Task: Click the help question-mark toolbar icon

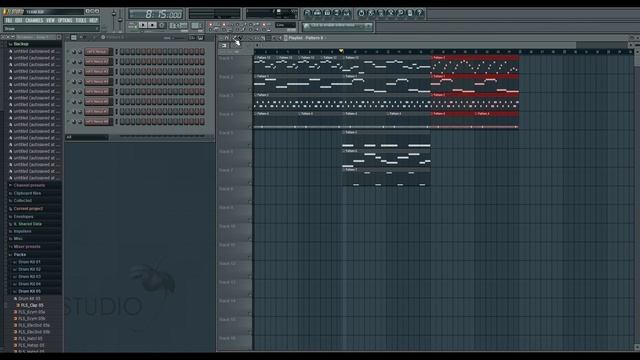Action: (x=419, y=13)
